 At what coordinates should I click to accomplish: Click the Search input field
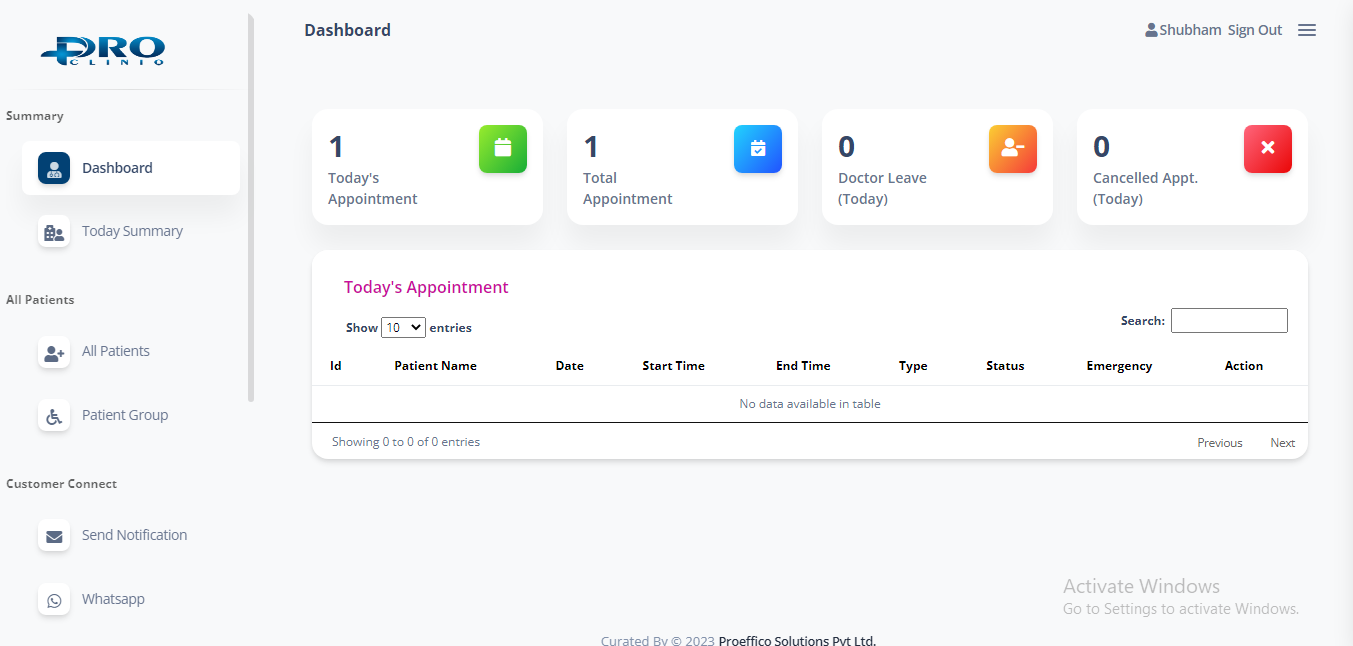point(1228,321)
